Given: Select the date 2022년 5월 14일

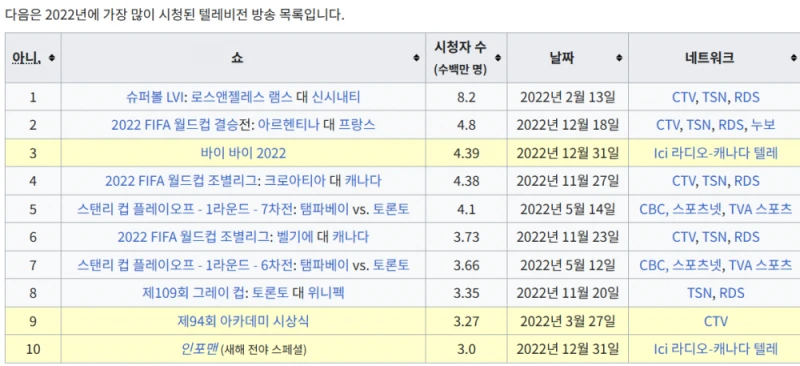Looking at the screenshot, I should pyautogui.click(x=567, y=209).
